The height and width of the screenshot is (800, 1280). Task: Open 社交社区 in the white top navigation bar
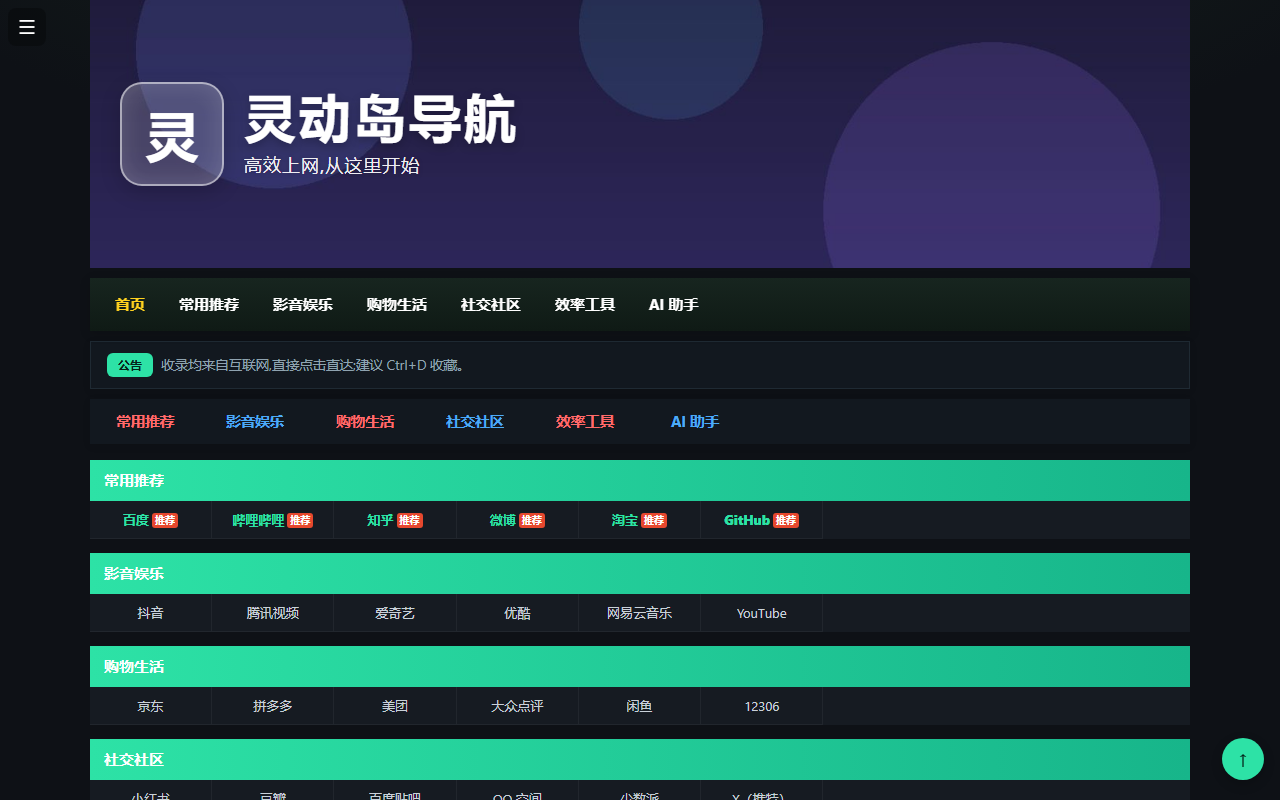[x=491, y=305]
